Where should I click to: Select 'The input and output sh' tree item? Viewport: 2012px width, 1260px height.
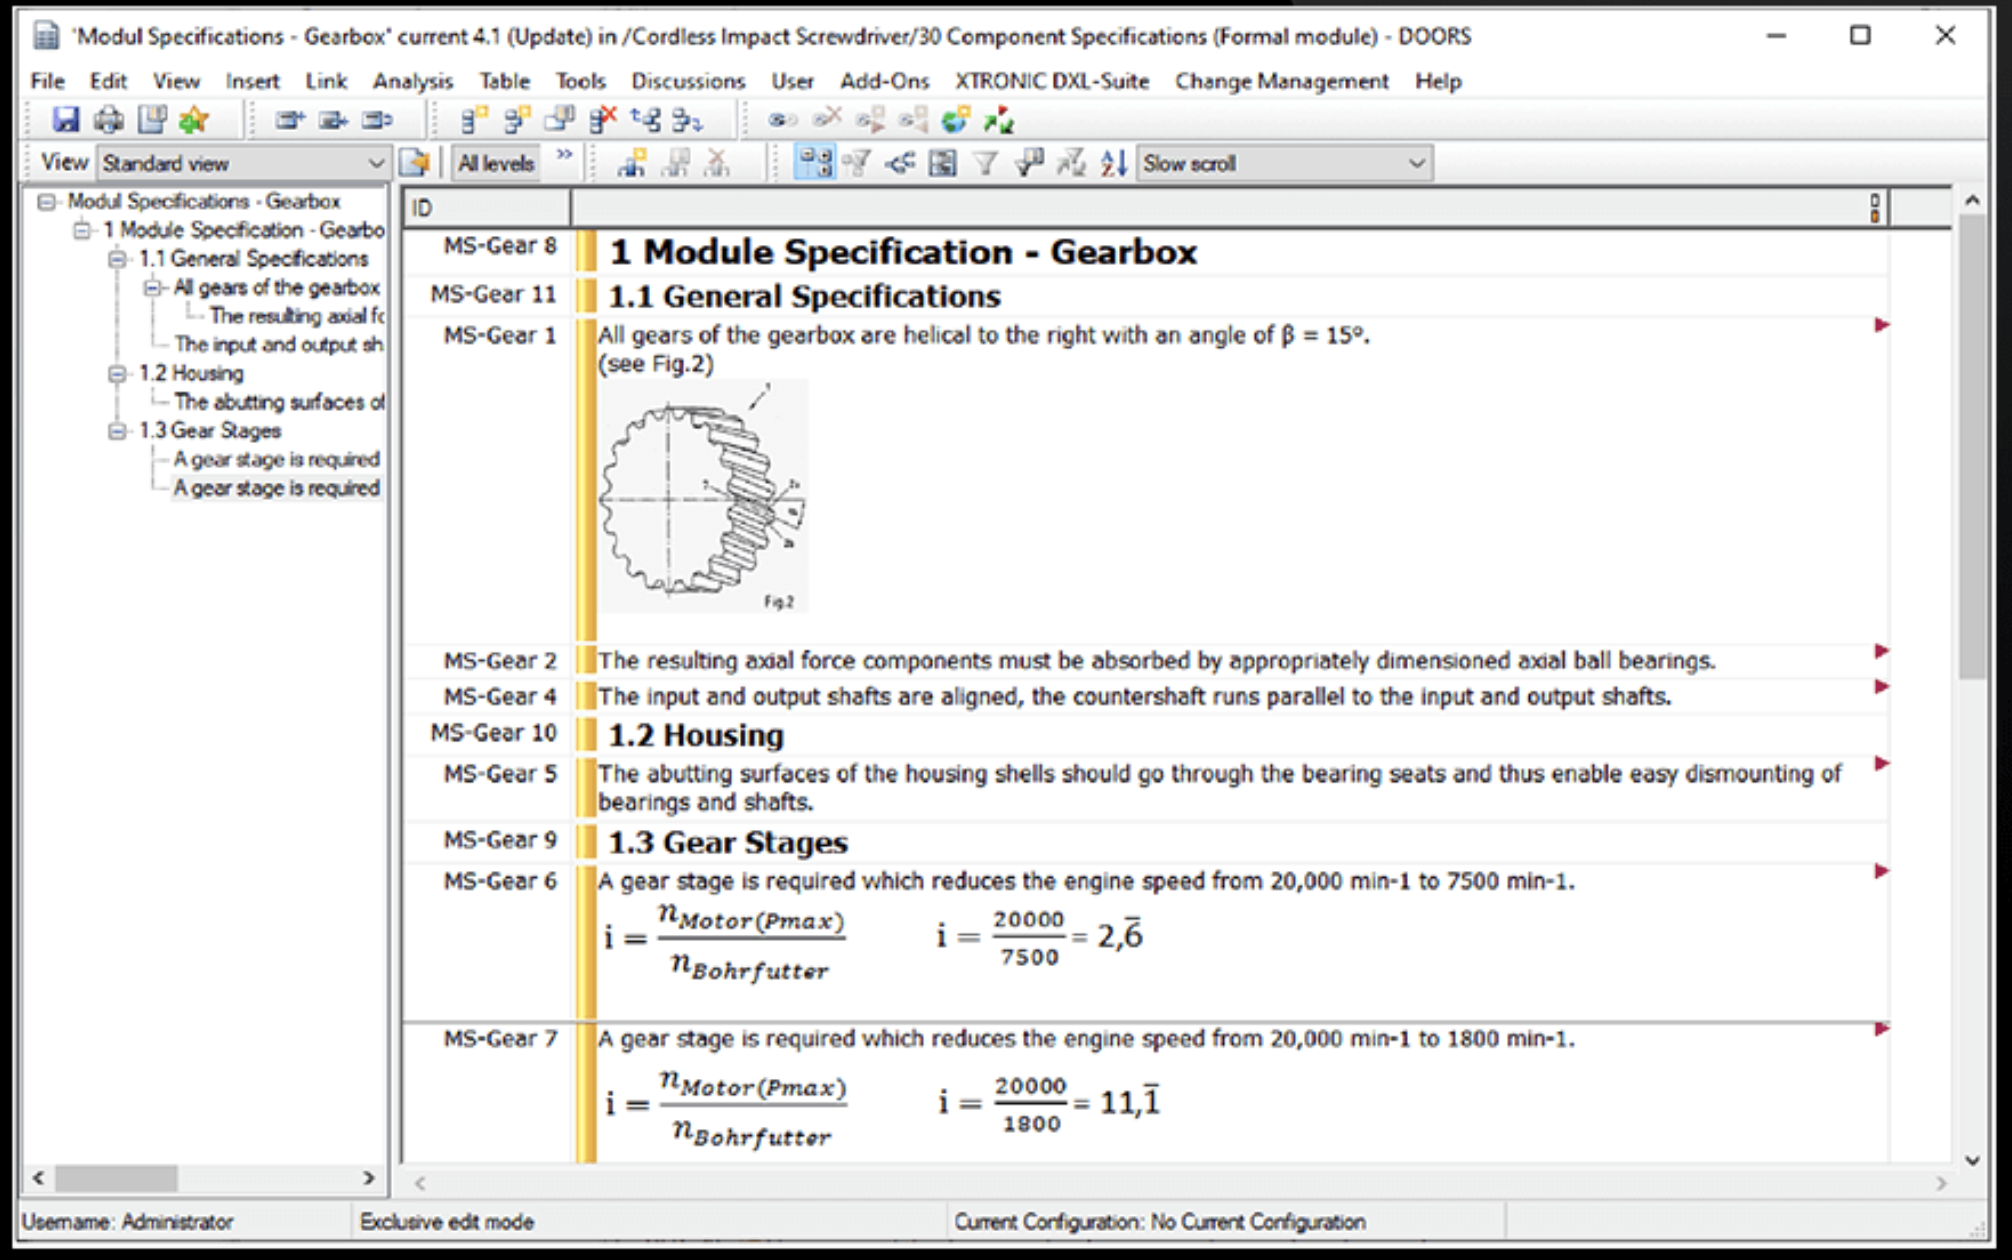coord(278,345)
